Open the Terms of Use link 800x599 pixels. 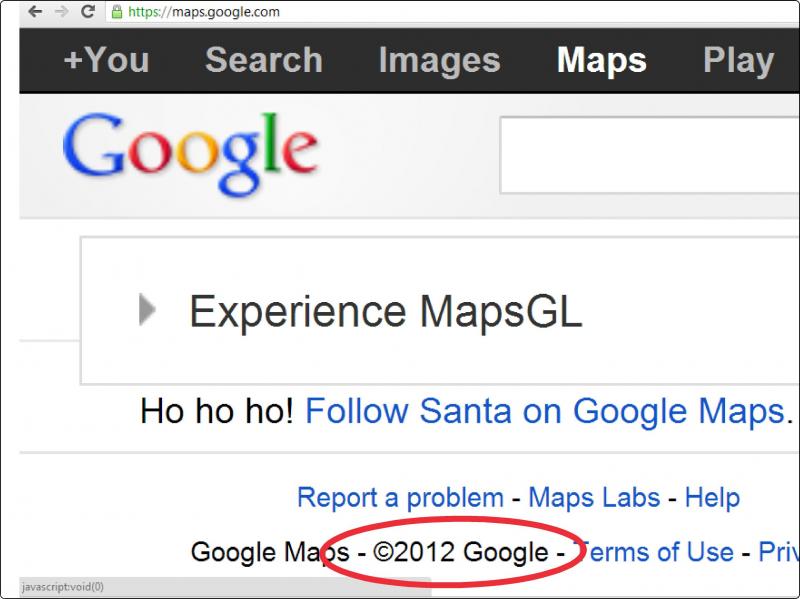(x=653, y=552)
